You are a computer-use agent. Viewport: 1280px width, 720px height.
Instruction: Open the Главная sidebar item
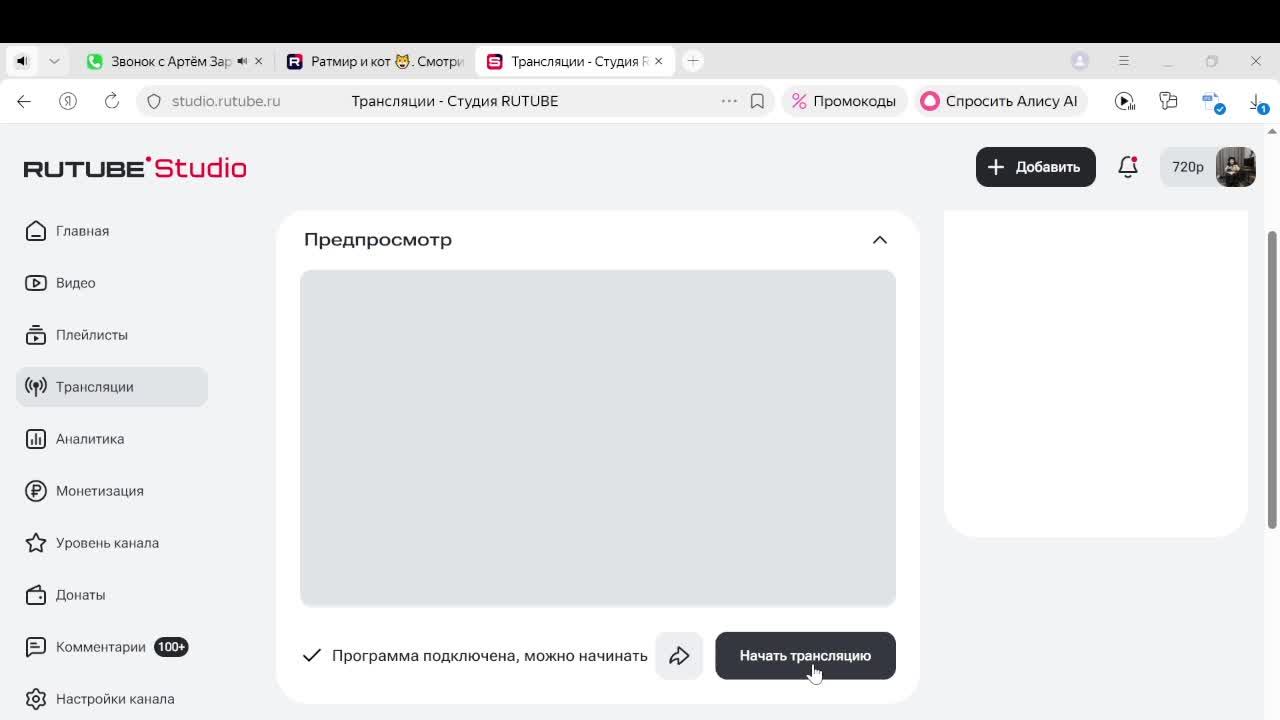112,231
